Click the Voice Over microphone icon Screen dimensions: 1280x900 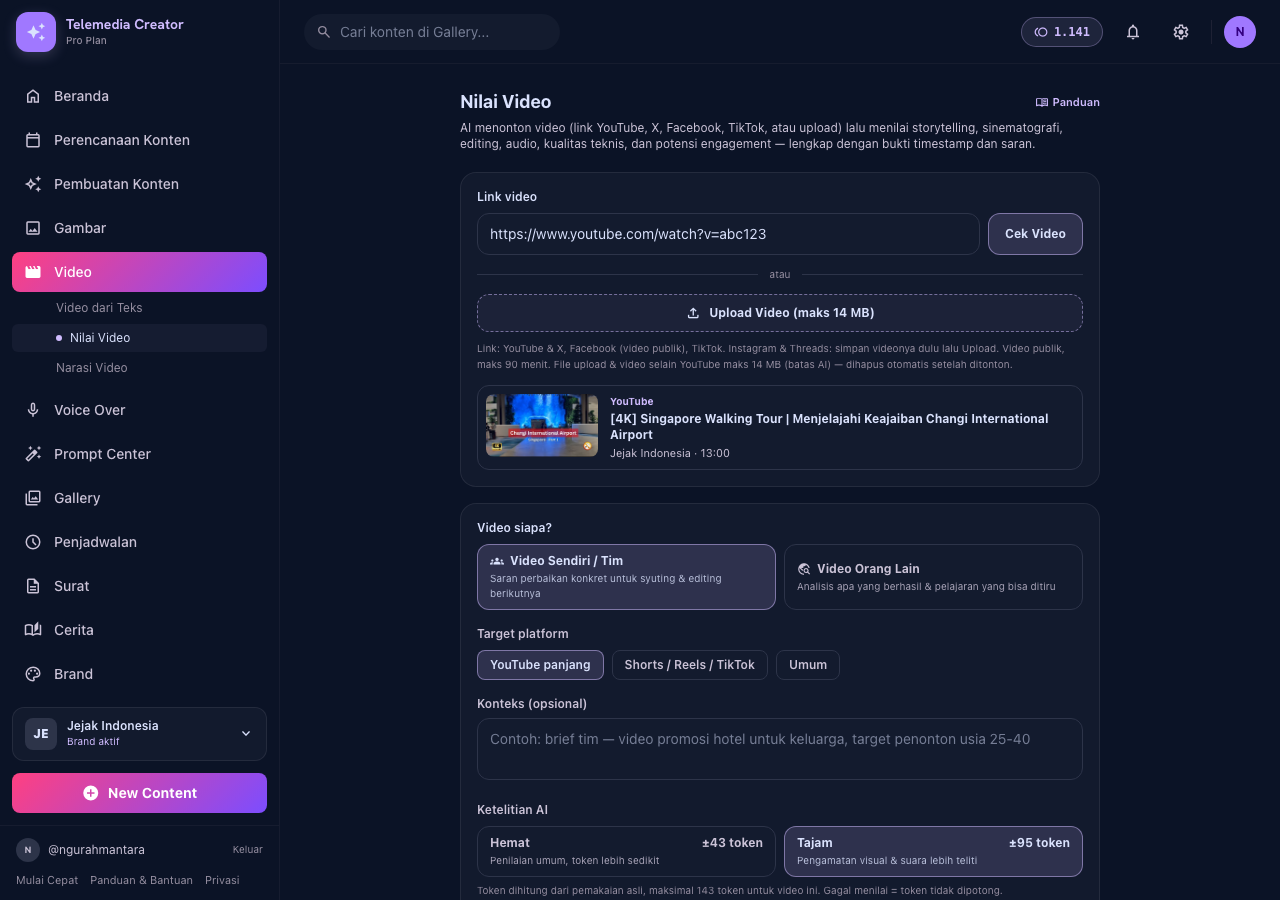tap(33, 410)
